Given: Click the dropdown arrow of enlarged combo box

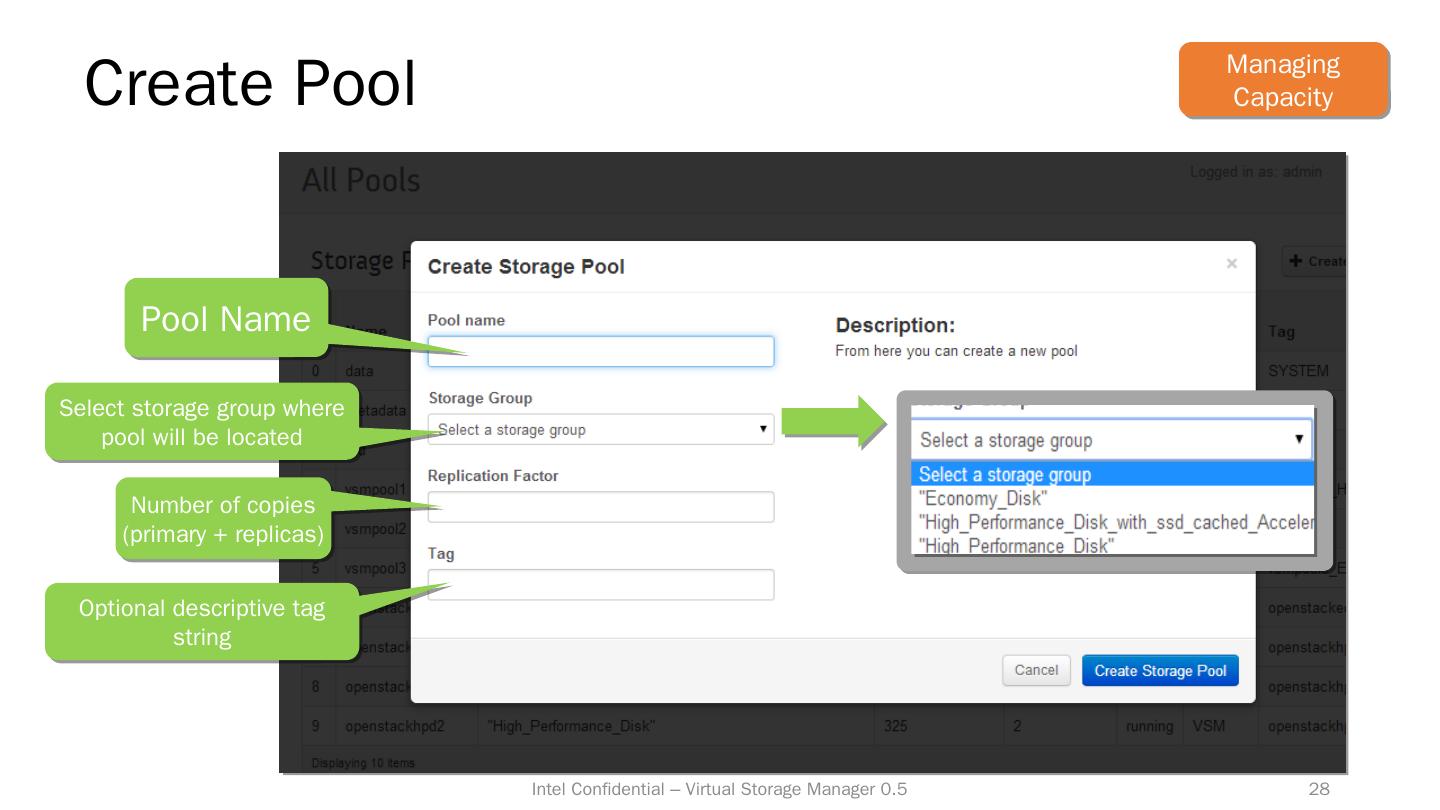Looking at the screenshot, I should pos(1298,440).
